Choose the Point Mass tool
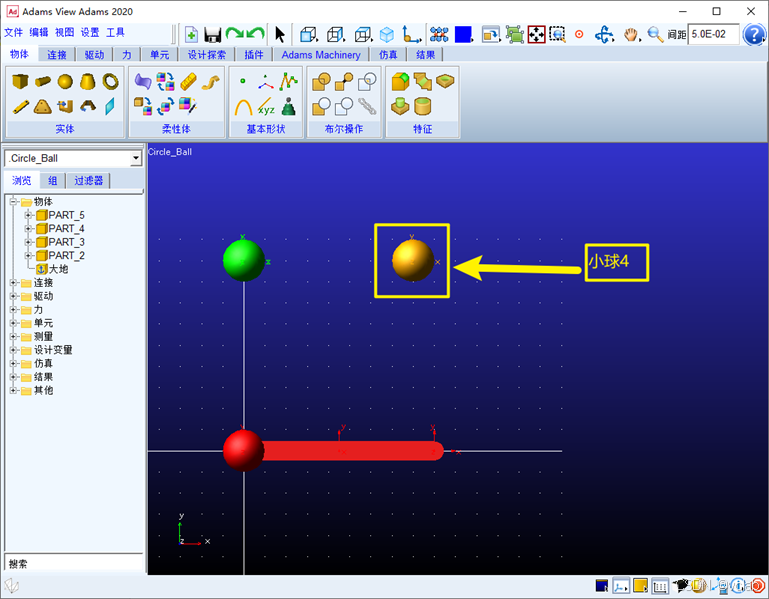Viewport: 769px width, 599px height. pos(288,106)
